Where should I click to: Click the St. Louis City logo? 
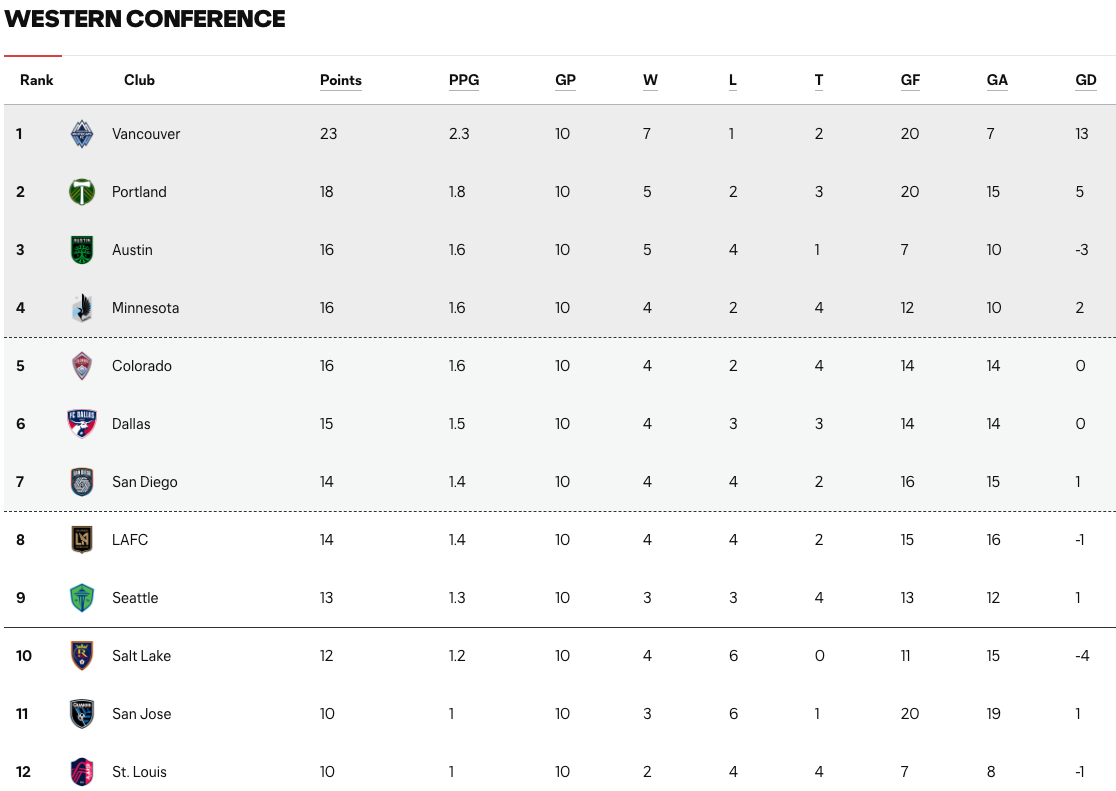[x=81, y=772]
